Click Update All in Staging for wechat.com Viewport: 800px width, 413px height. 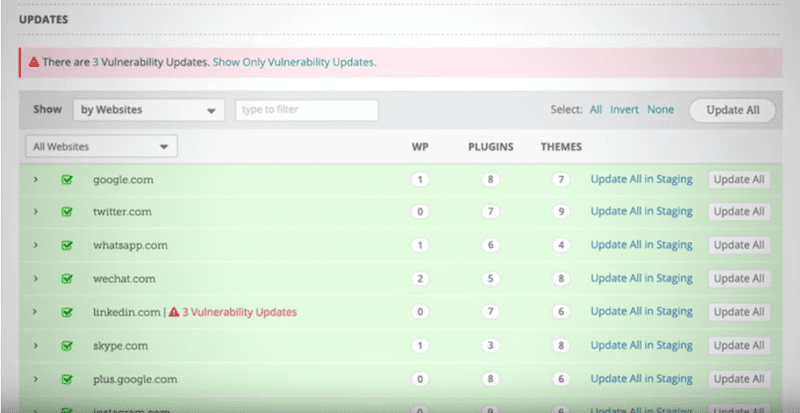[642, 279]
